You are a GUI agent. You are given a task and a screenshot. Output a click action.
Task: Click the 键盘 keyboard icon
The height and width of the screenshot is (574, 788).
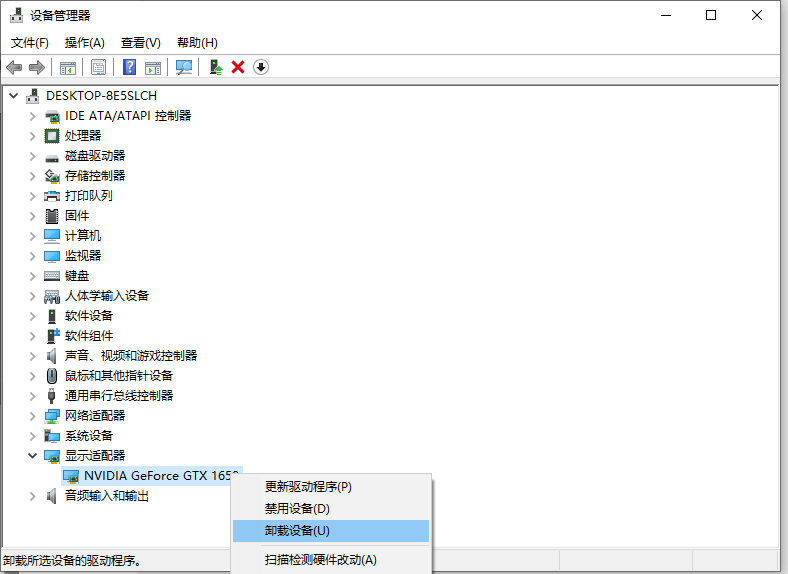pyautogui.click(x=52, y=276)
